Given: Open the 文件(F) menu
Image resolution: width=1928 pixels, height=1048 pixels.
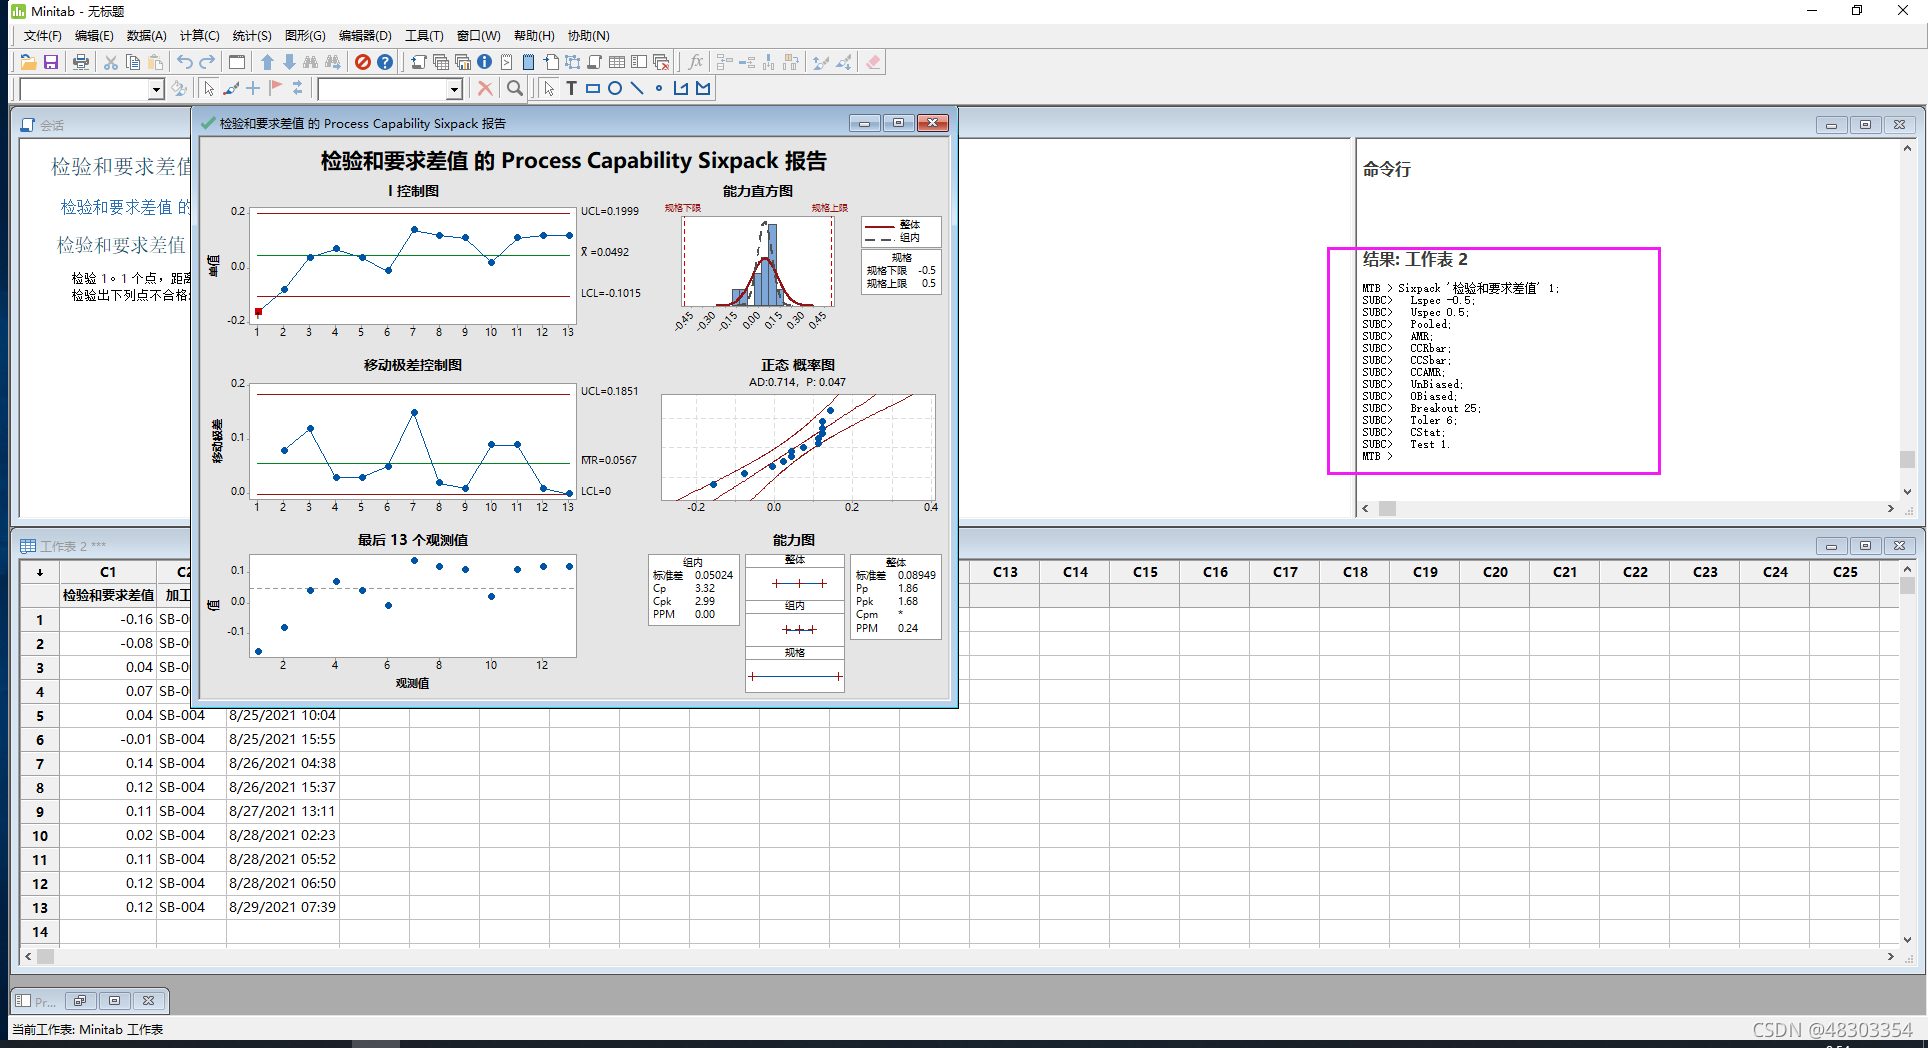Looking at the screenshot, I should [x=42, y=36].
